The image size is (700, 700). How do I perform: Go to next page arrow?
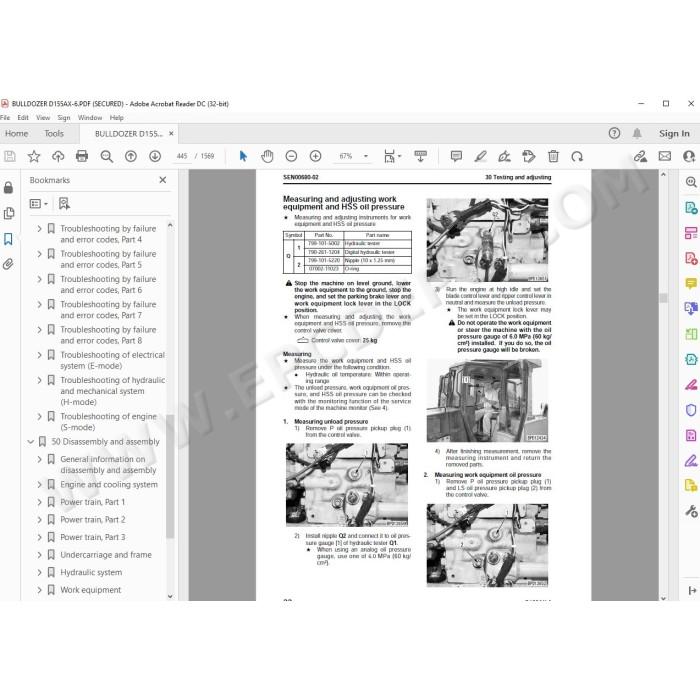point(155,156)
